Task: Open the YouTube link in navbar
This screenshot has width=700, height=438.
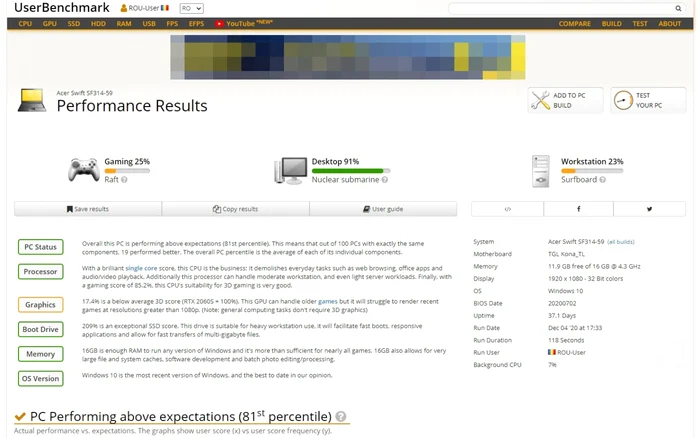Action: tap(244, 24)
